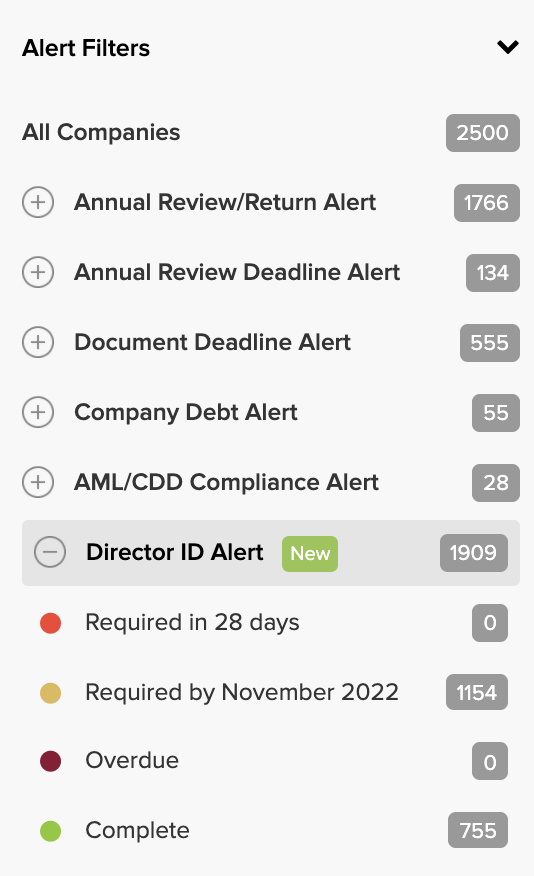534x876 pixels.
Task: Collapse Director ID Alert minus icon
Action: 50,552
